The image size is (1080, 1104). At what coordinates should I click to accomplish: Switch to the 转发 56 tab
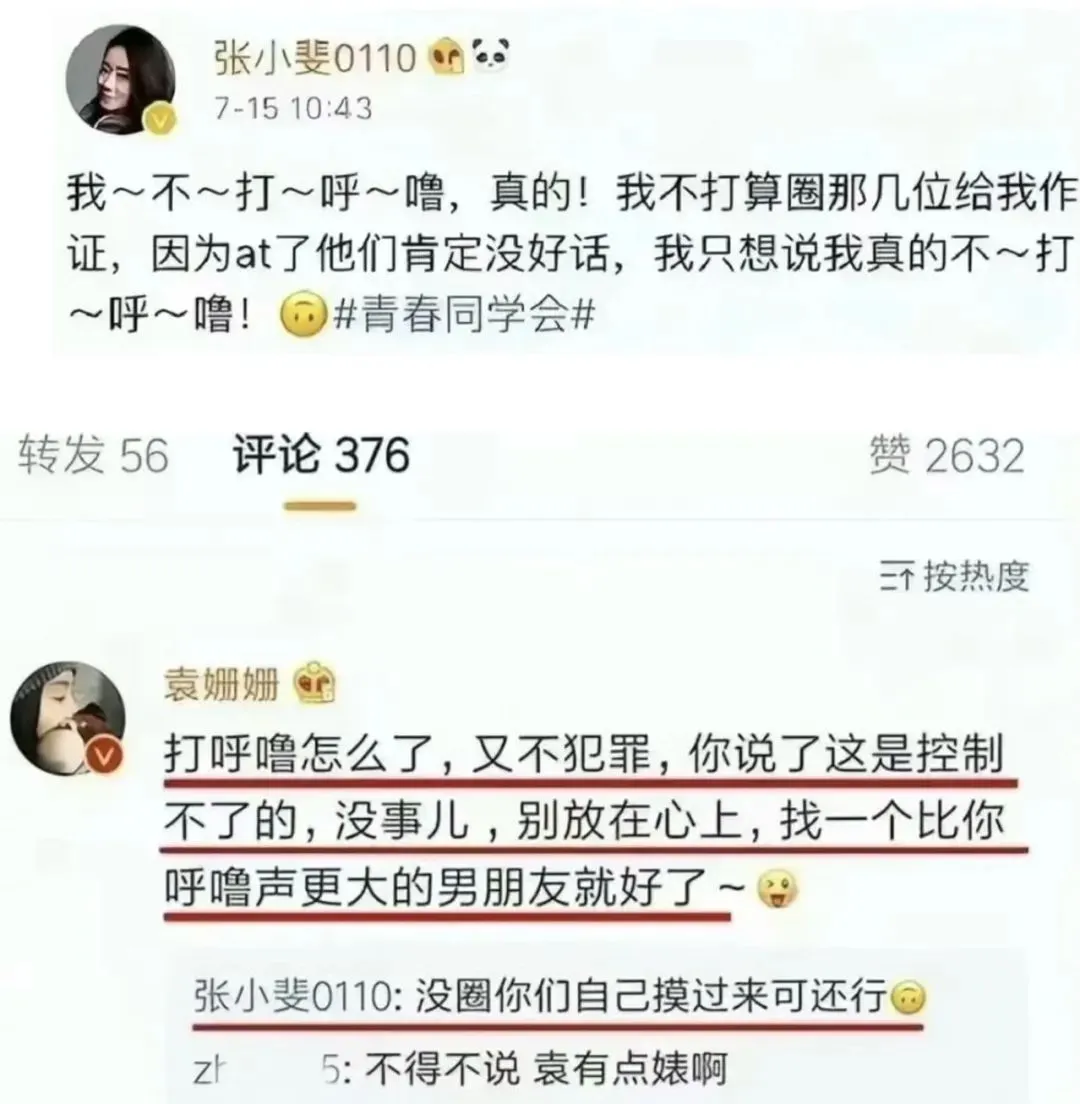click(94, 455)
